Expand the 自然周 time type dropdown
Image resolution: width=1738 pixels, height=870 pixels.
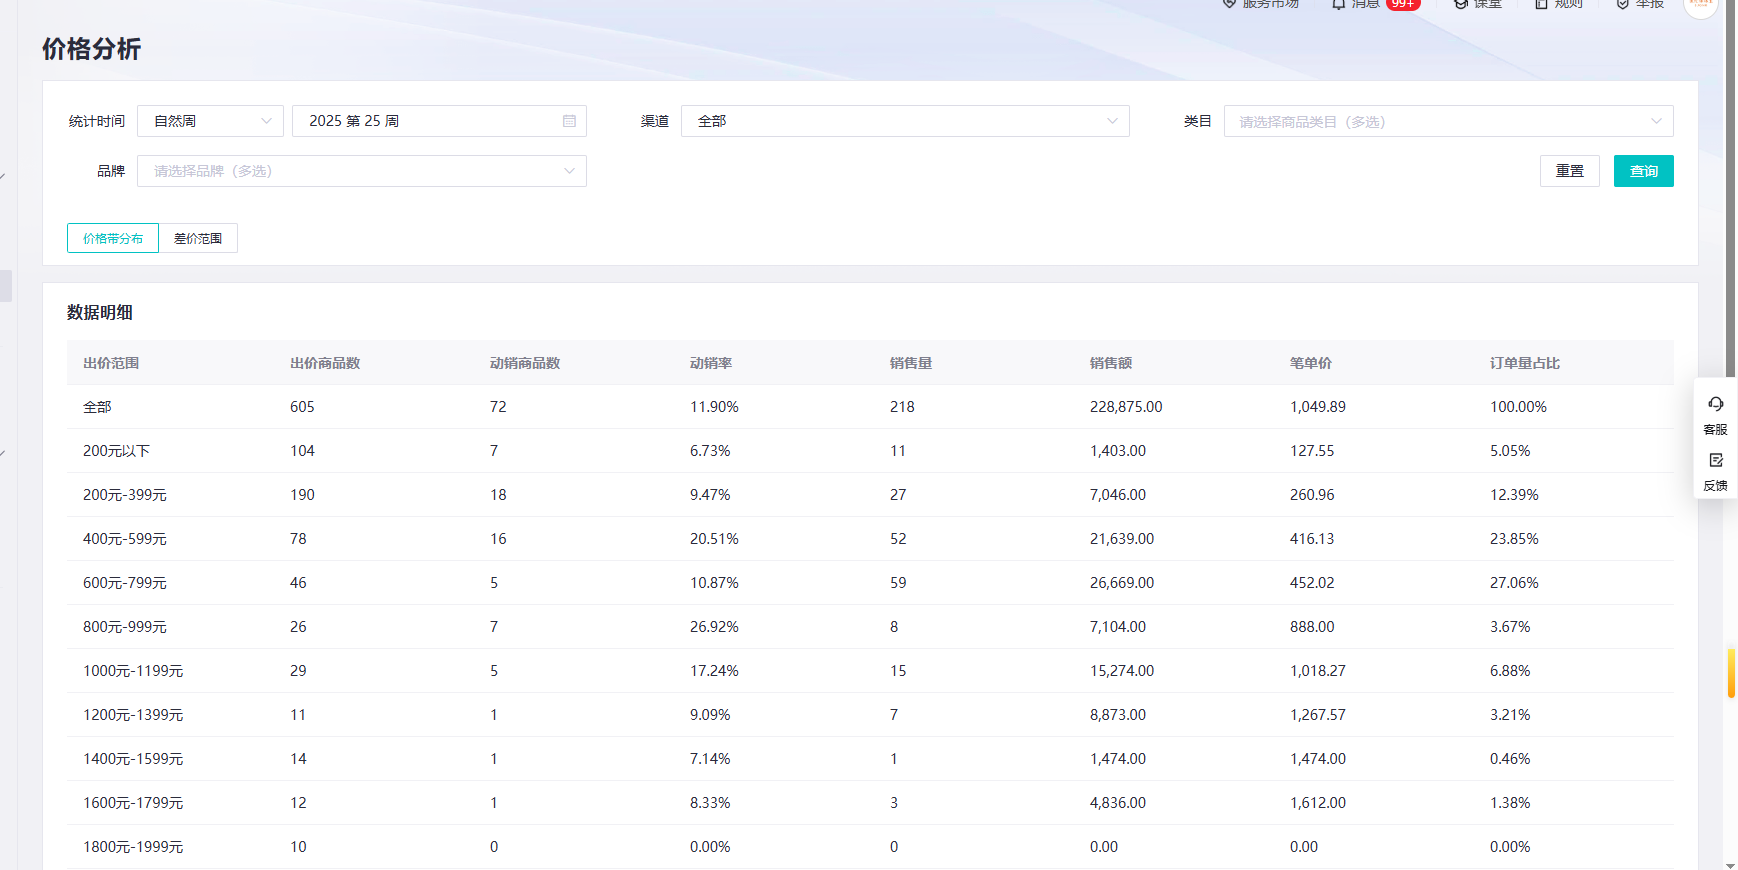pos(210,121)
